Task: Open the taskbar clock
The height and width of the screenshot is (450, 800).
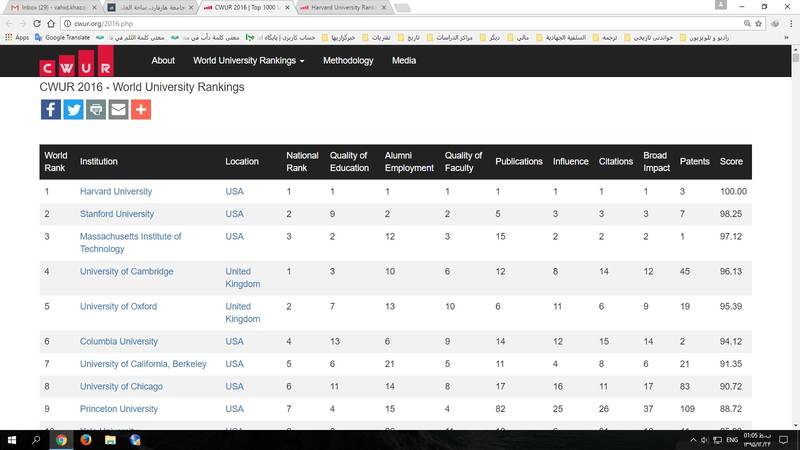Action: (x=757, y=440)
